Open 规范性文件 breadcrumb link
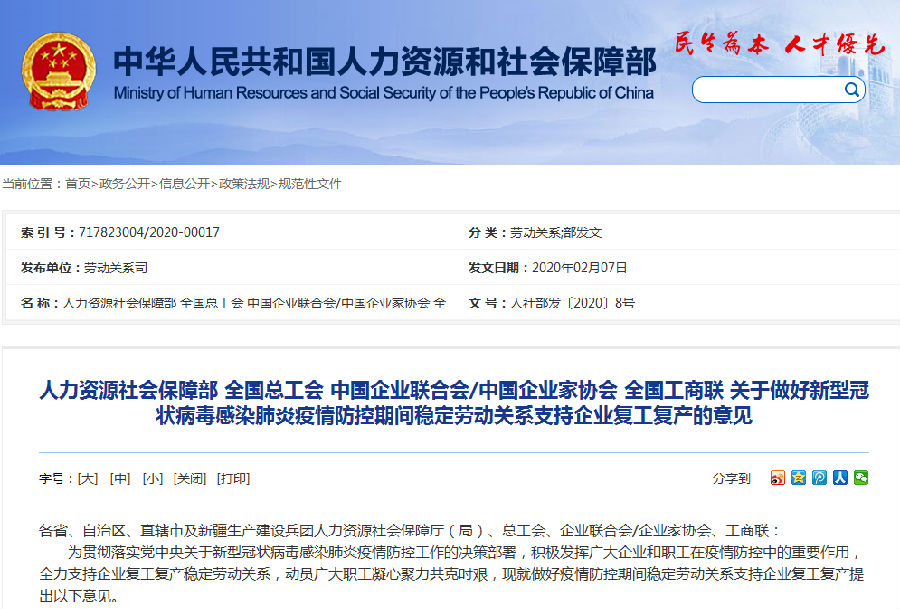The height and width of the screenshot is (609, 900). tap(309, 184)
